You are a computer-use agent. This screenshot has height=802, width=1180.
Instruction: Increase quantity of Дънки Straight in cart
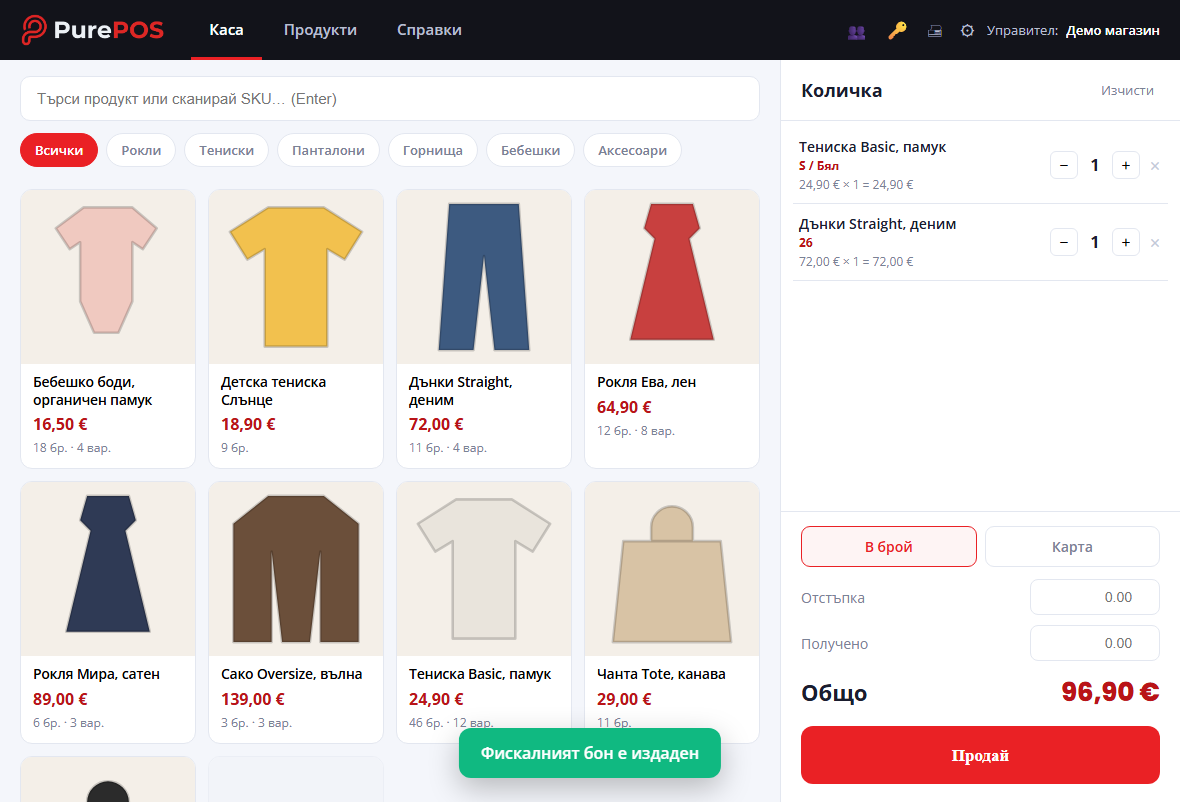[x=1125, y=242]
